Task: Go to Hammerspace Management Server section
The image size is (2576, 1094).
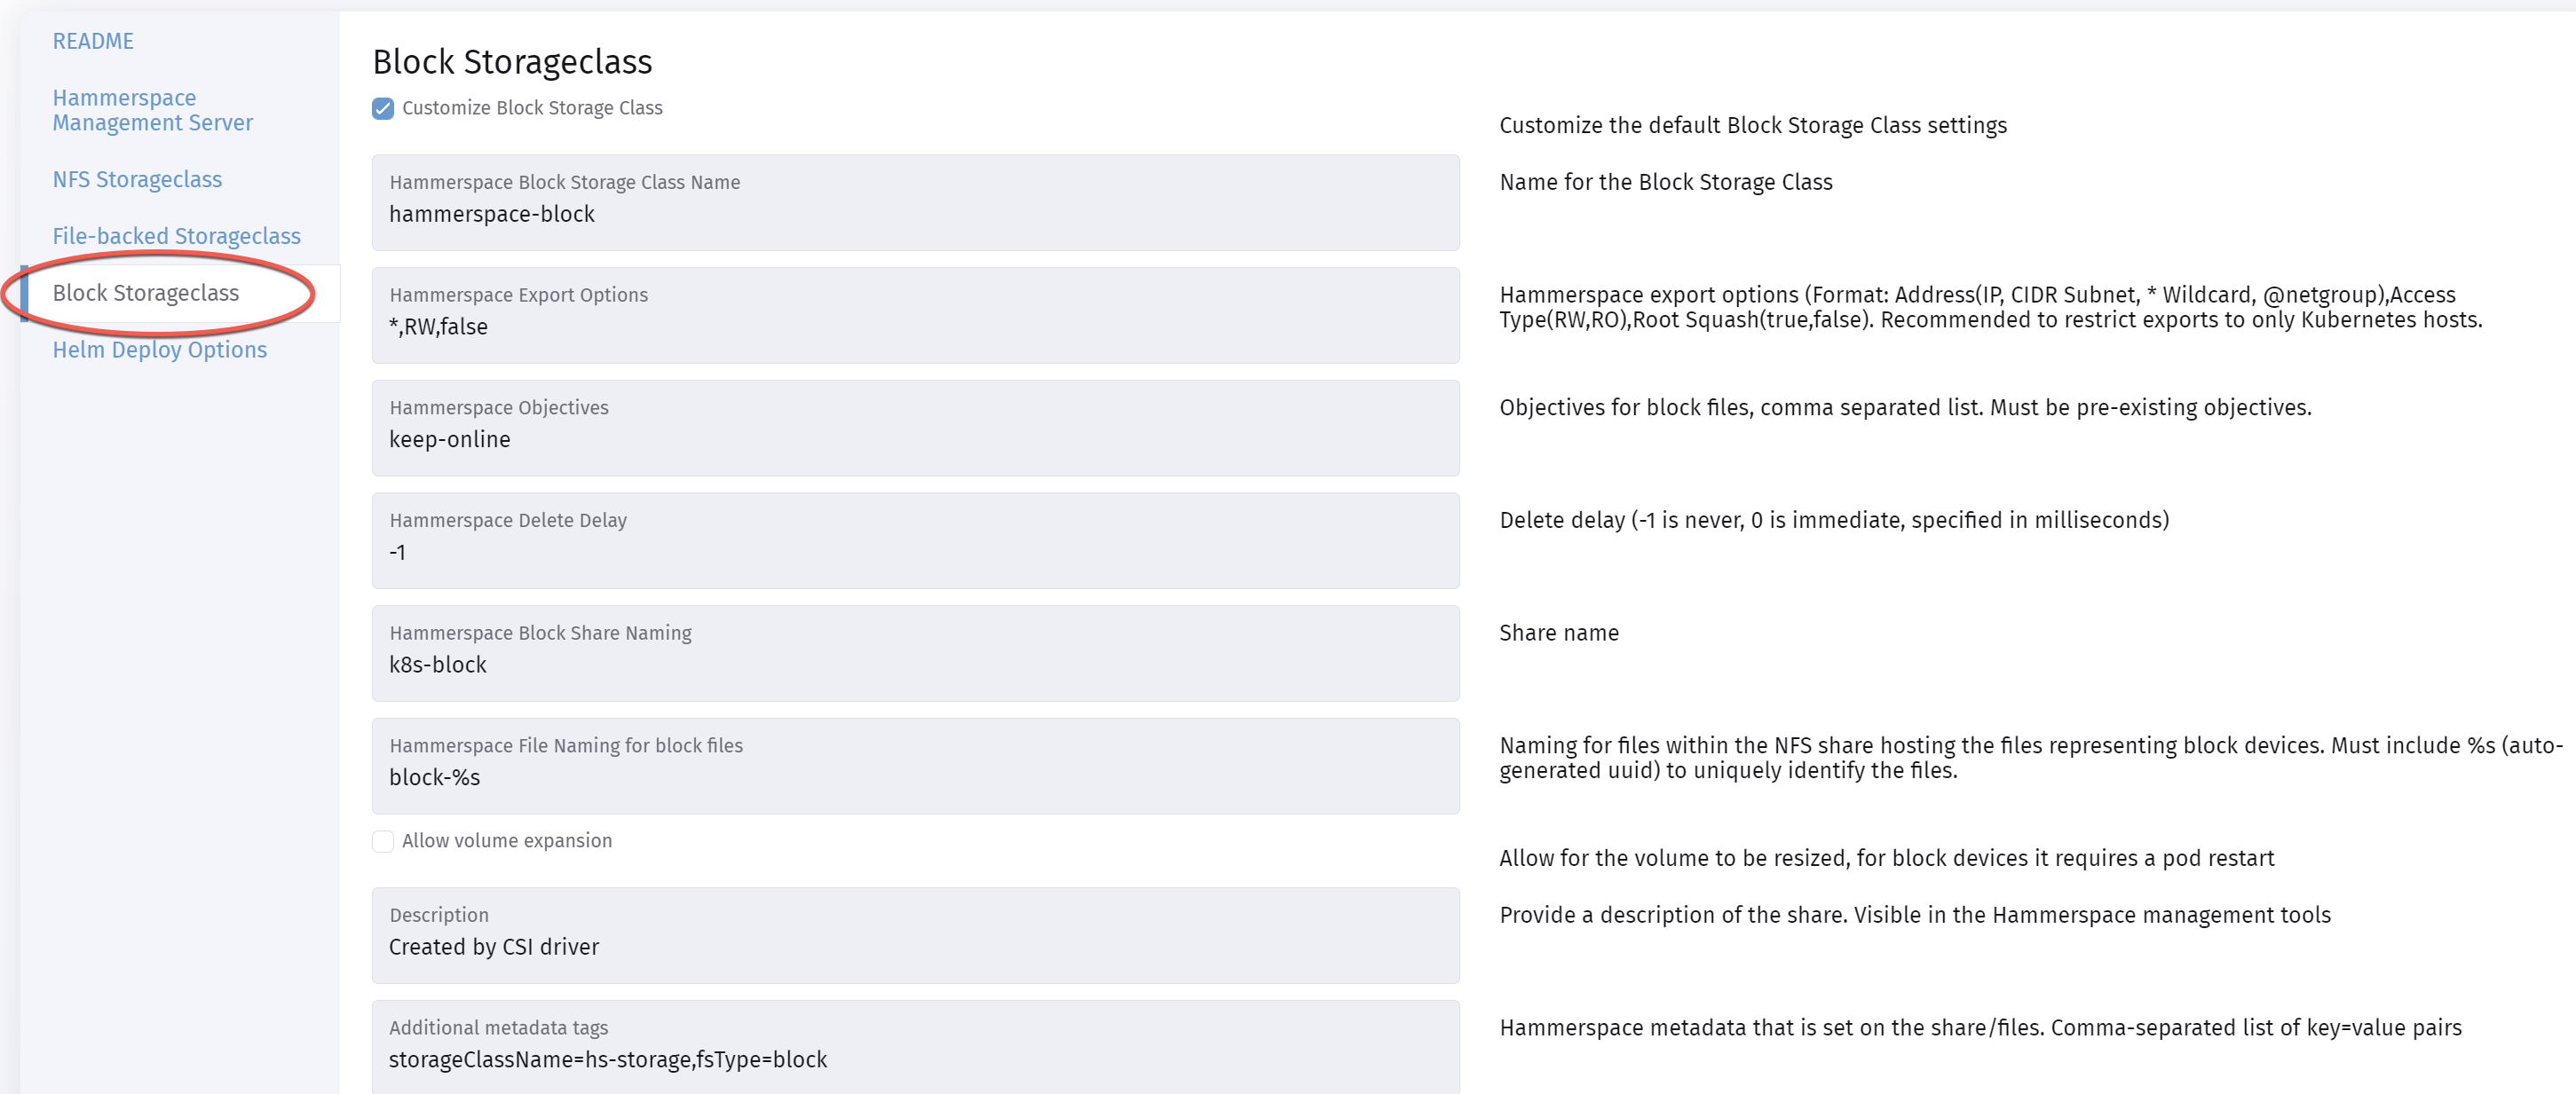Action: (x=152, y=110)
